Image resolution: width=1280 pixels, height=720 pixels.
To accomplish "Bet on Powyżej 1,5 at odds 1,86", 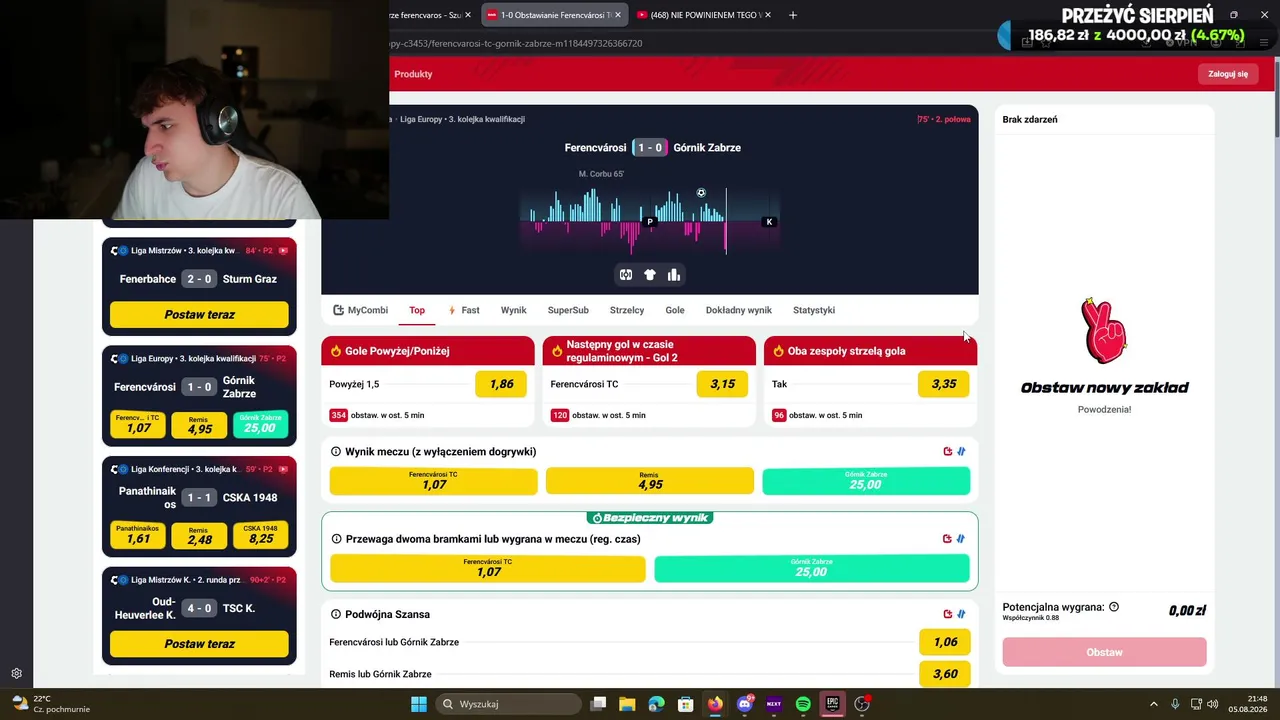I will tap(501, 384).
